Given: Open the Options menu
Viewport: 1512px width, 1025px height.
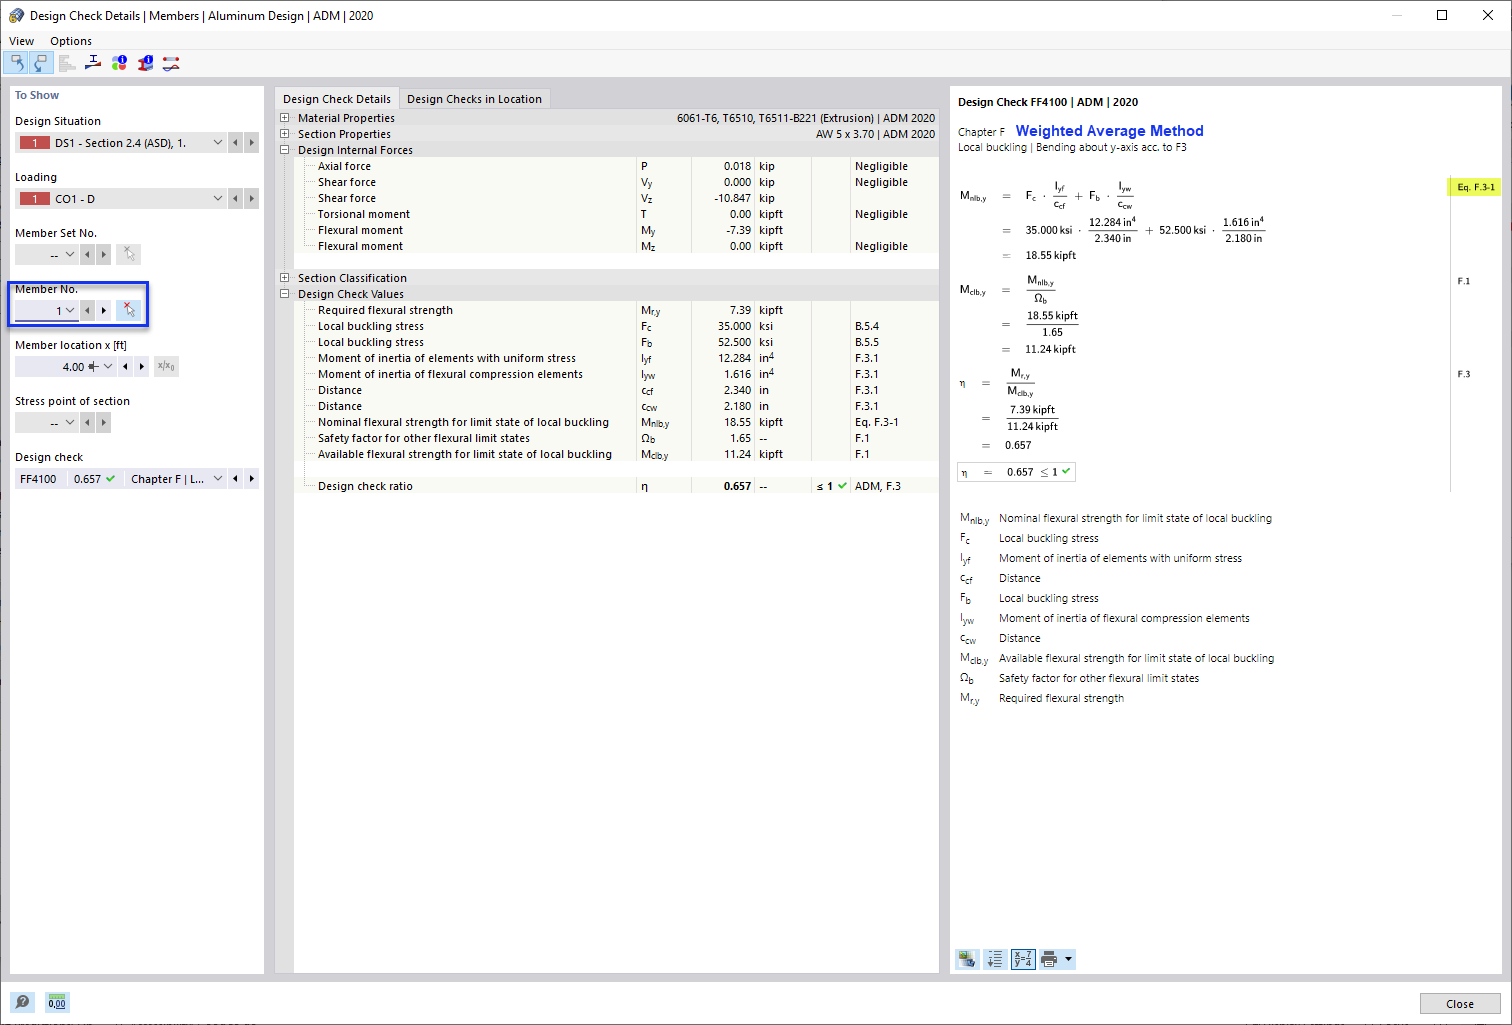Looking at the screenshot, I should pyautogui.click(x=70, y=41).
